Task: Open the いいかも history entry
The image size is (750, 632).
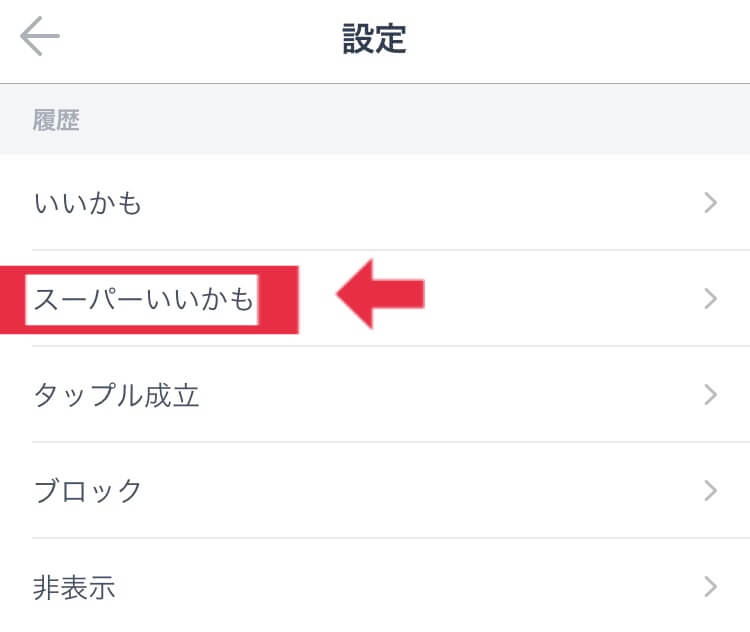Action: click(88, 204)
